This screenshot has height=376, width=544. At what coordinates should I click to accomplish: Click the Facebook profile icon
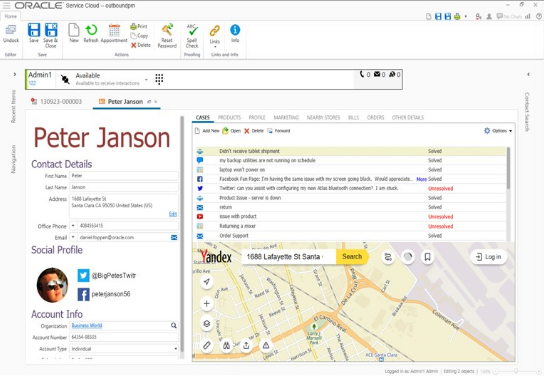pos(83,294)
